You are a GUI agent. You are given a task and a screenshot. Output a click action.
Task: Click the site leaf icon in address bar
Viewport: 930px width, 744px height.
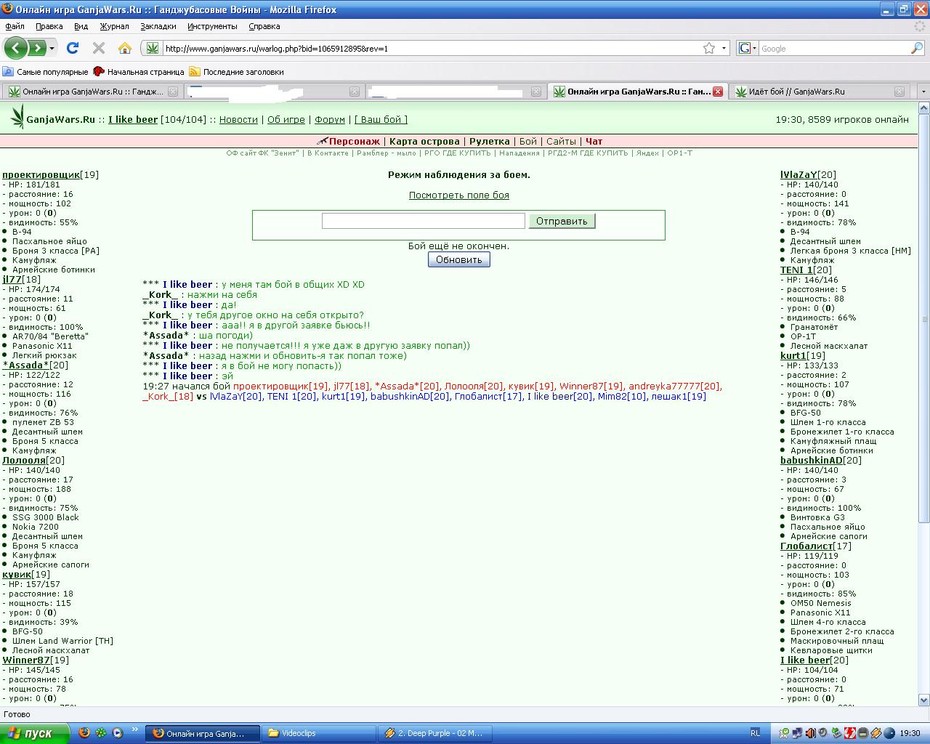pos(152,49)
